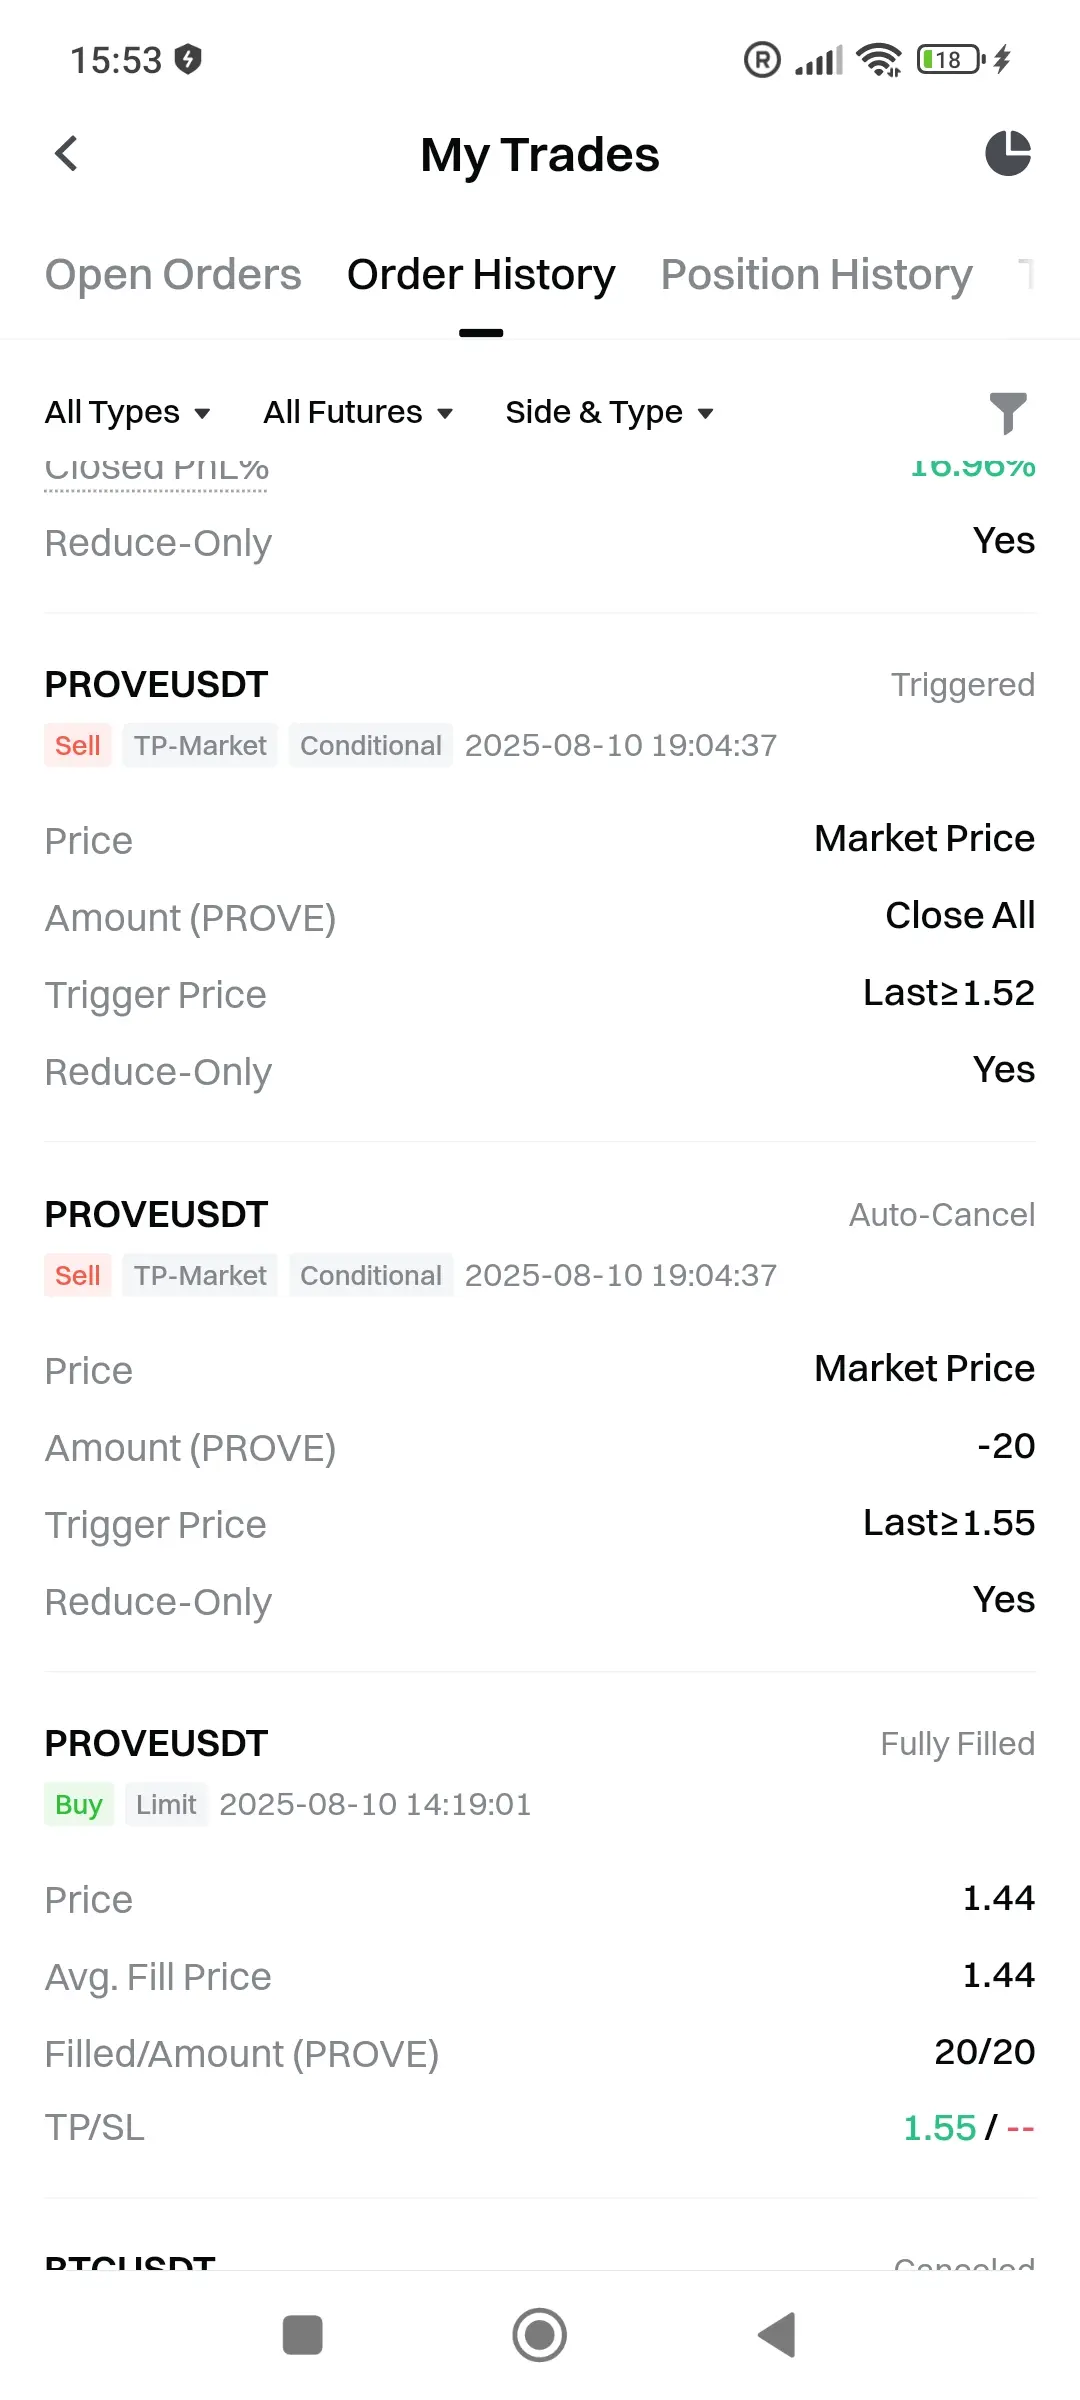Tap the Closed PnL% underlined label
This screenshot has height=2400, width=1080.
157,470
